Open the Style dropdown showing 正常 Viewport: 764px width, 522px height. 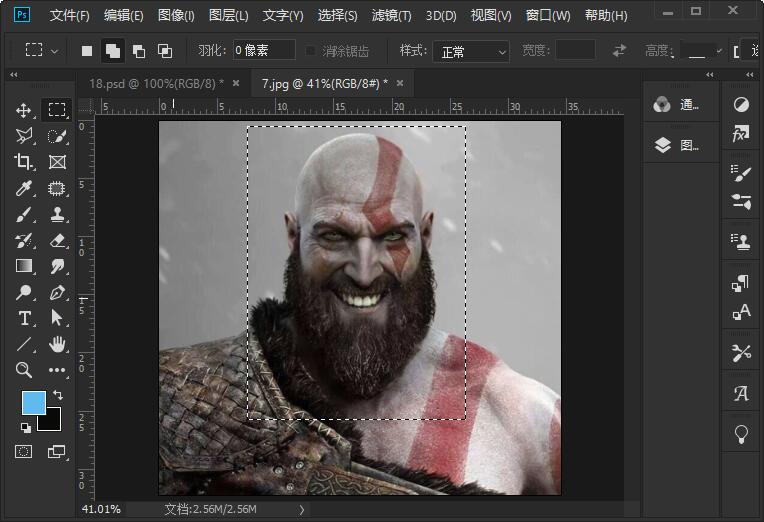tap(471, 52)
